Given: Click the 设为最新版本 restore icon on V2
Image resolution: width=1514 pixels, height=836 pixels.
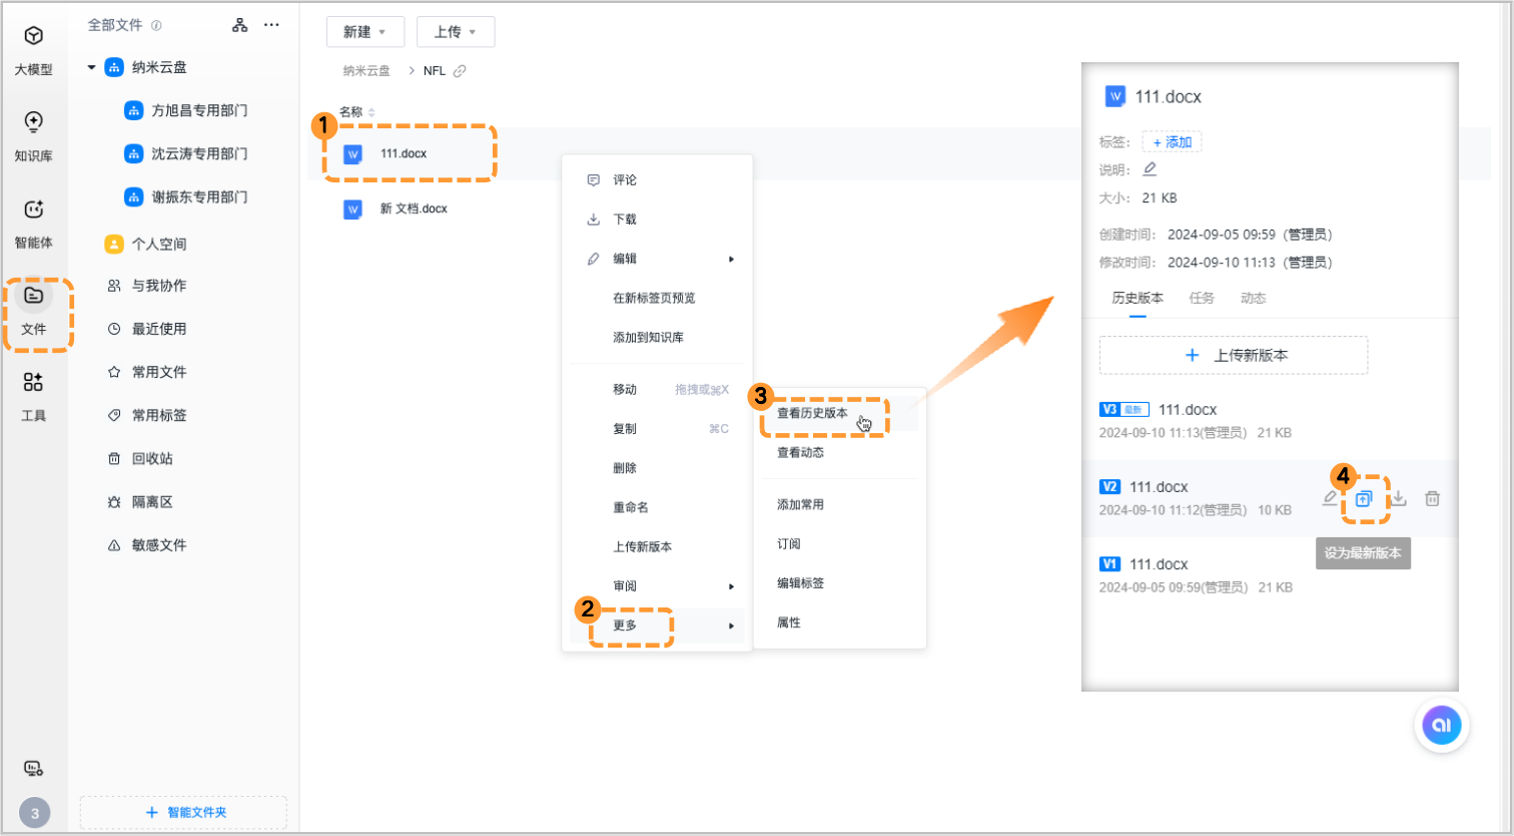Looking at the screenshot, I should pyautogui.click(x=1364, y=498).
